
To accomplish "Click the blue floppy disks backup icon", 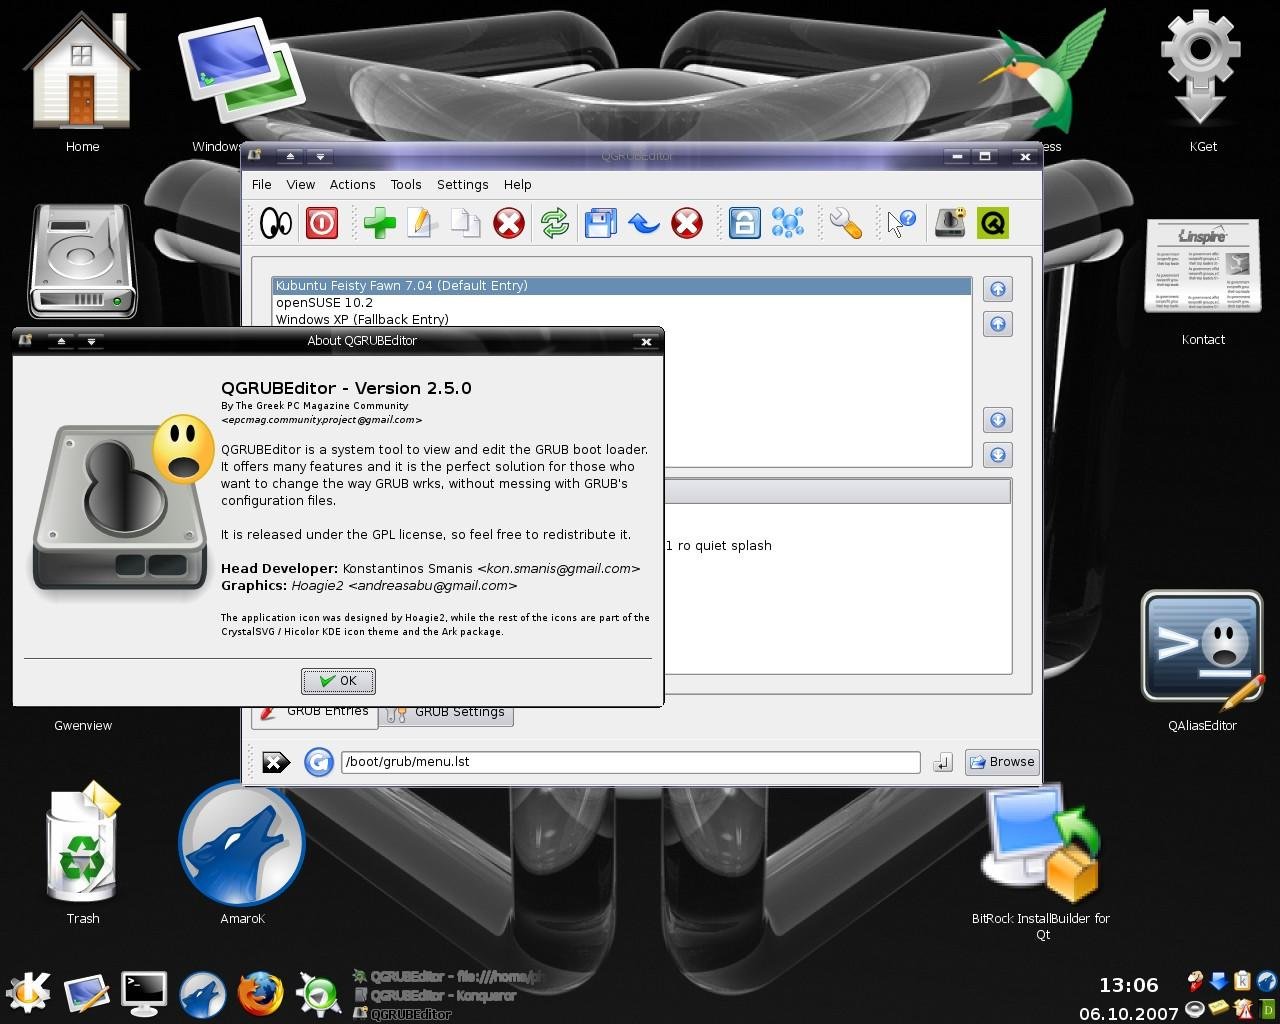I will click(600, 223).
